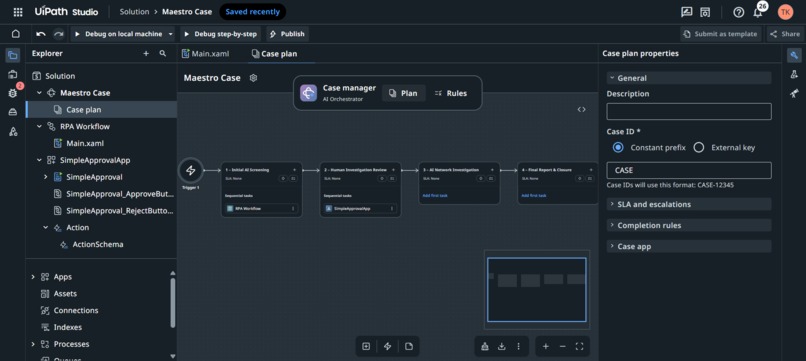Add a new item with Explorer plus icon
This screenshot has width=806, height=361.
click(x=146, y=53)
